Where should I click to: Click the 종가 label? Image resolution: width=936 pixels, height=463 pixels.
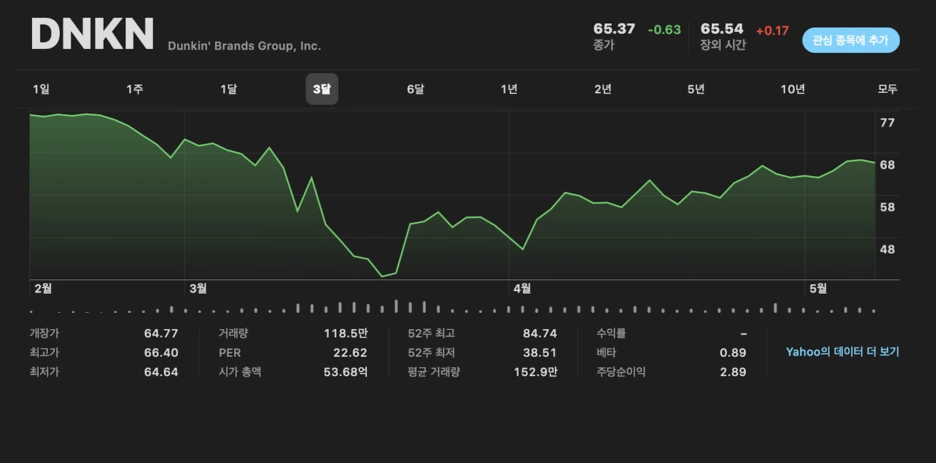[602, 45]
